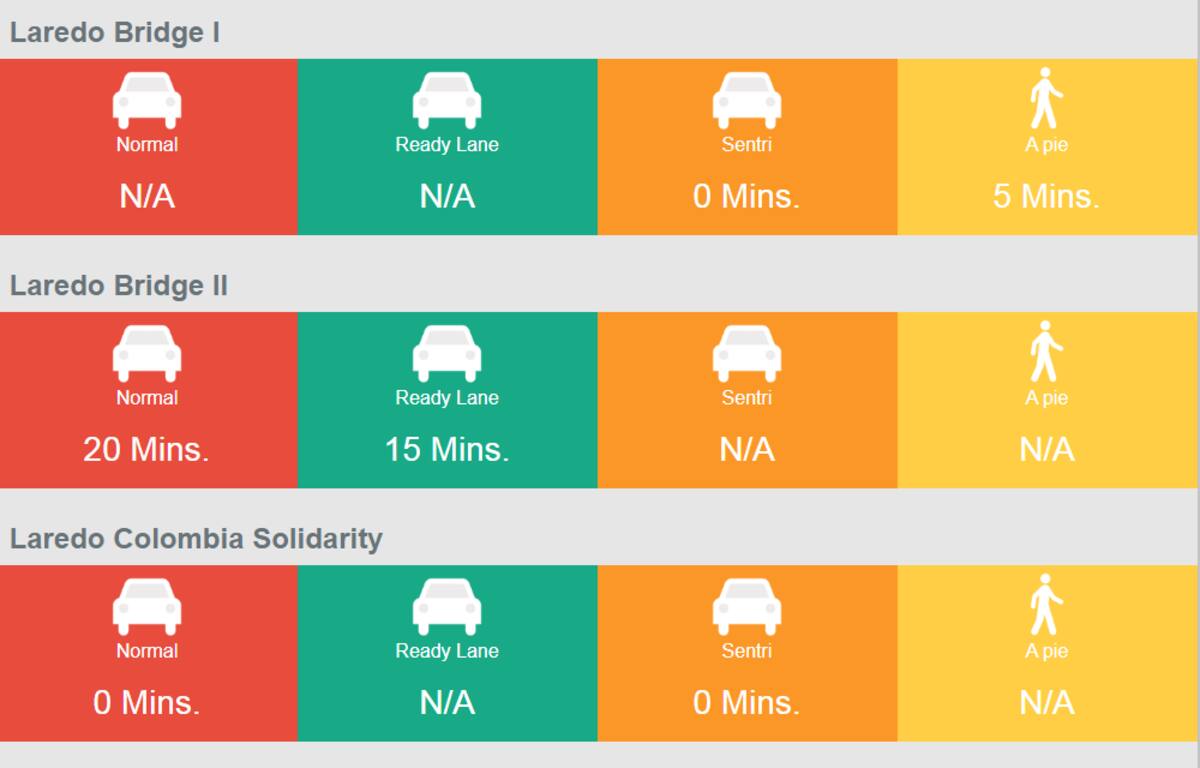Select the Ready Lane car icon under Laredo Bridge I
The height and width of the screenshot is (768, 1200).
(447, 100)
